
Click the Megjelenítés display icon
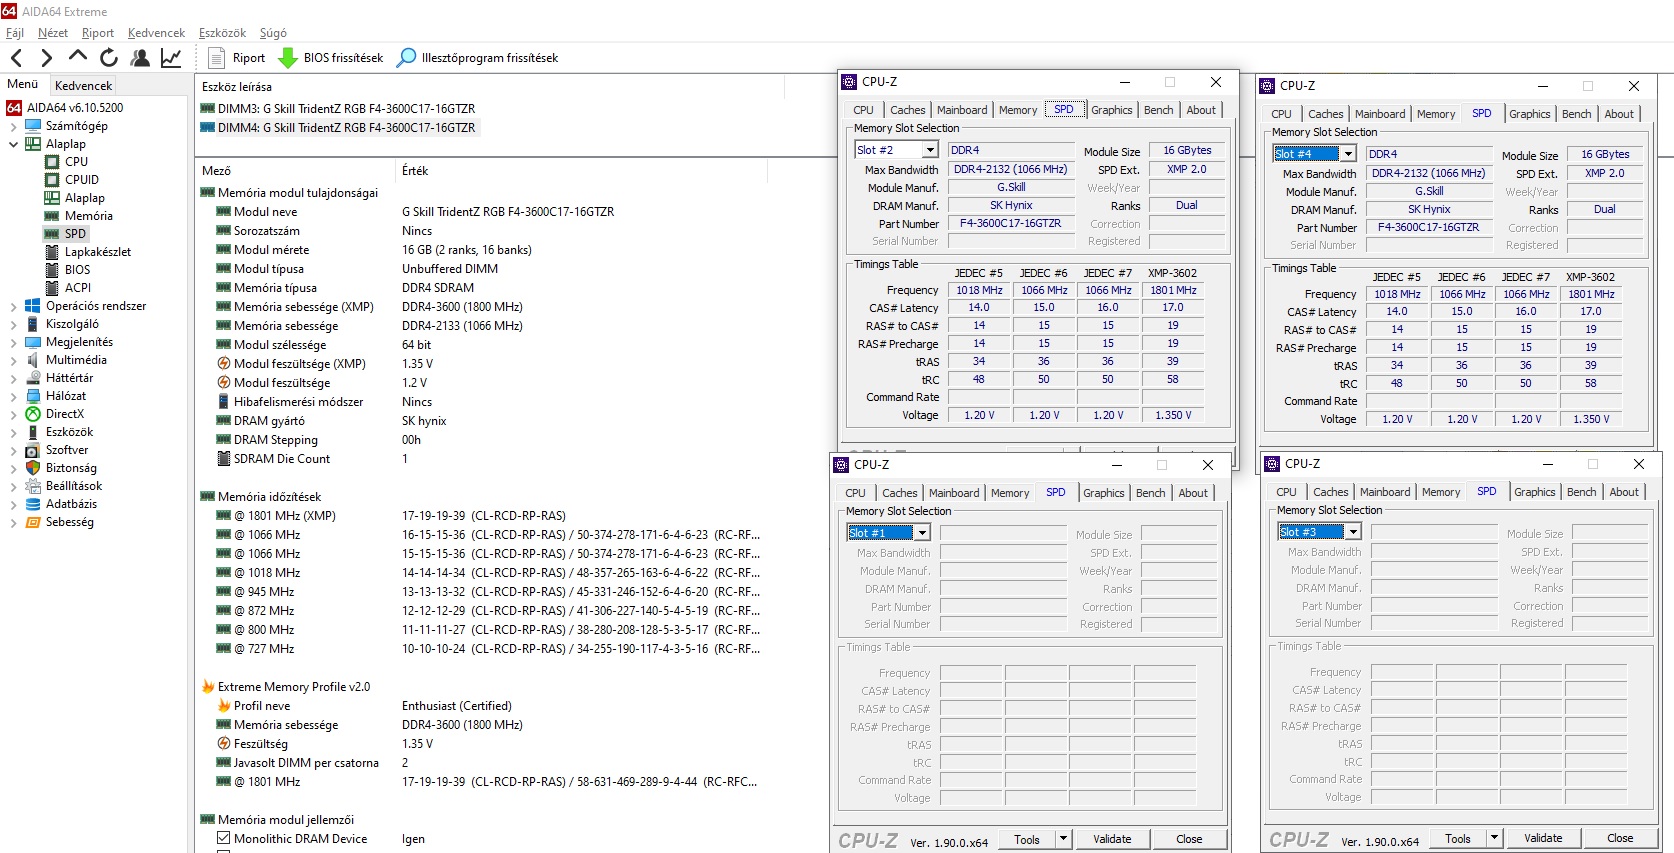click(x=33, y=342)
